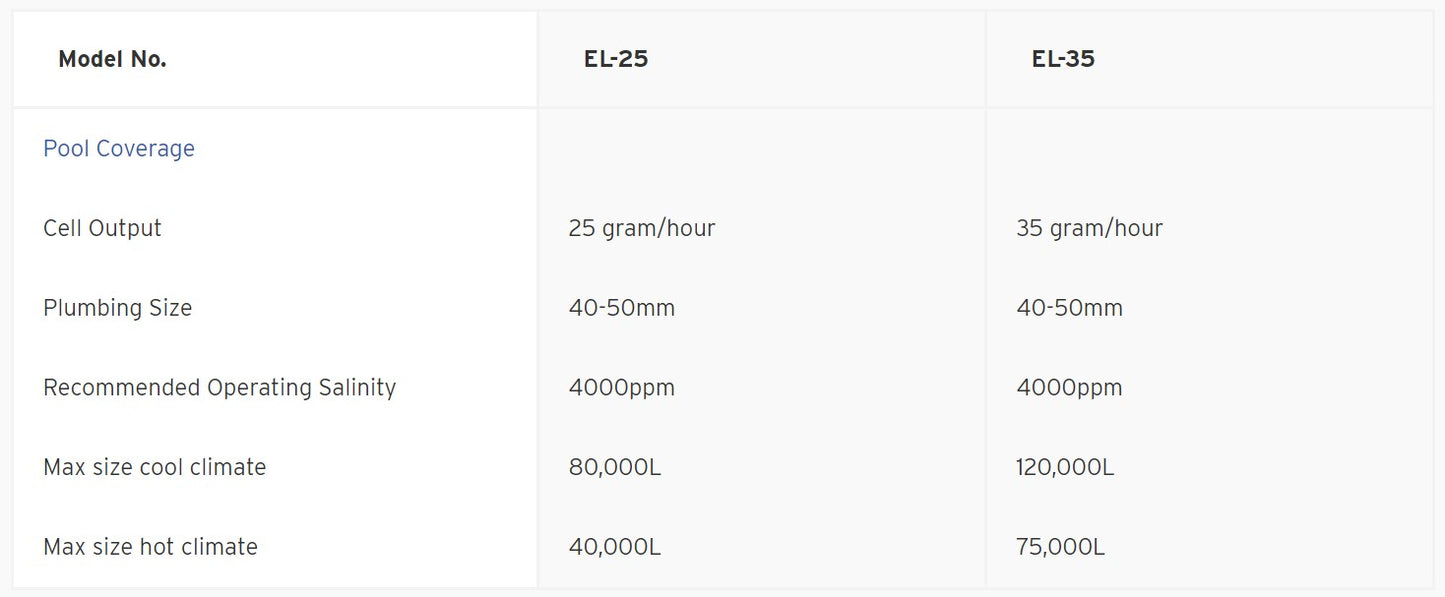Select the Cell Output row label
Image resolution: width=1445 pixels, height=597 pixels.
tap(102, 228)
